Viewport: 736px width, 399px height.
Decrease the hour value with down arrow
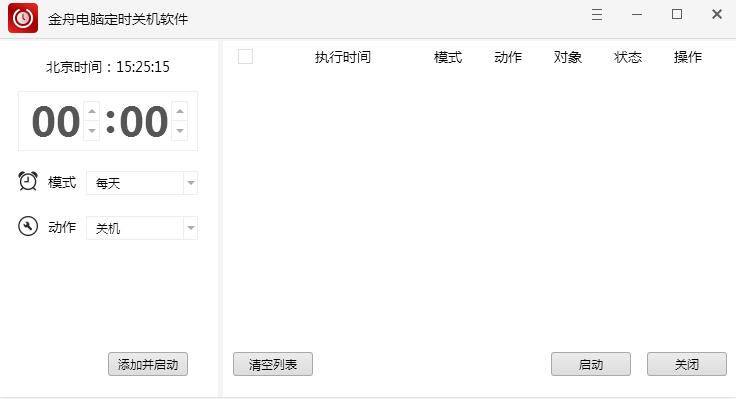point(92,130)
